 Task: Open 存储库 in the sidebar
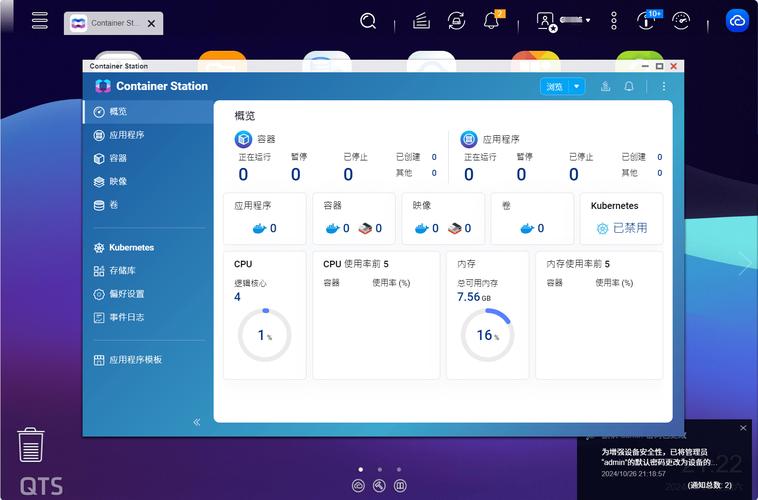coord(148,271)
